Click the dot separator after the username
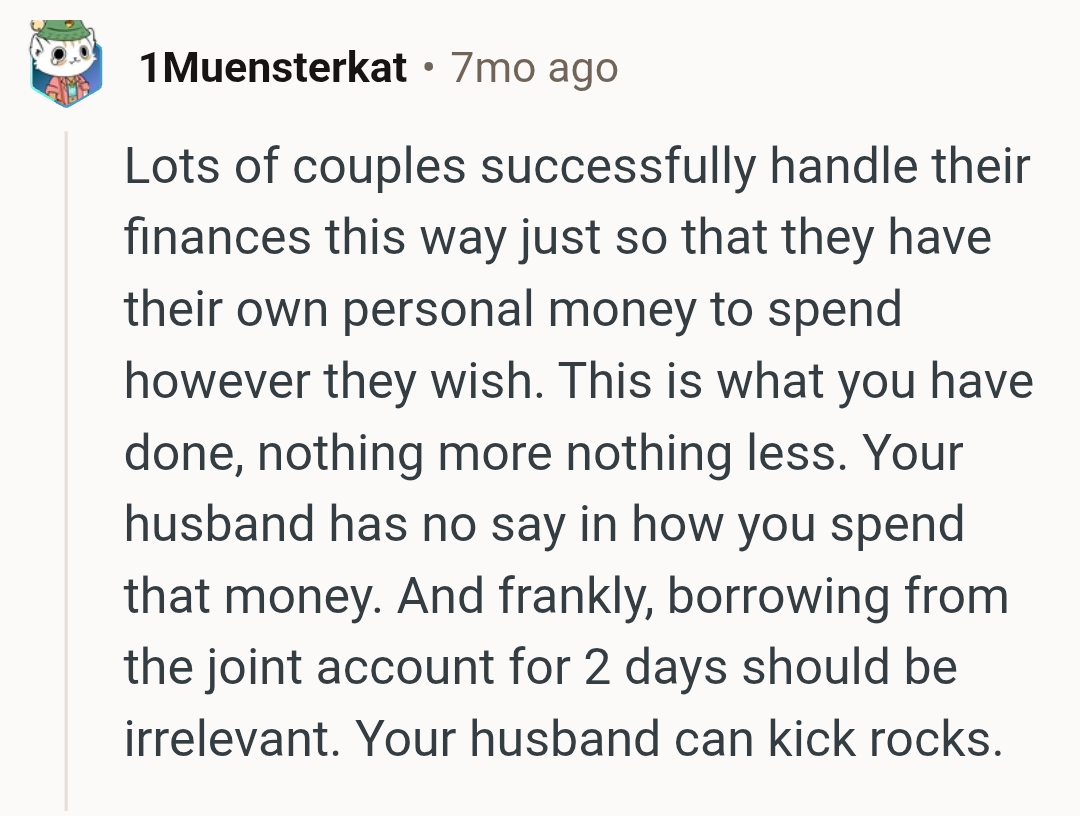Screen dimensions: 1080x816 pos(428,68)
